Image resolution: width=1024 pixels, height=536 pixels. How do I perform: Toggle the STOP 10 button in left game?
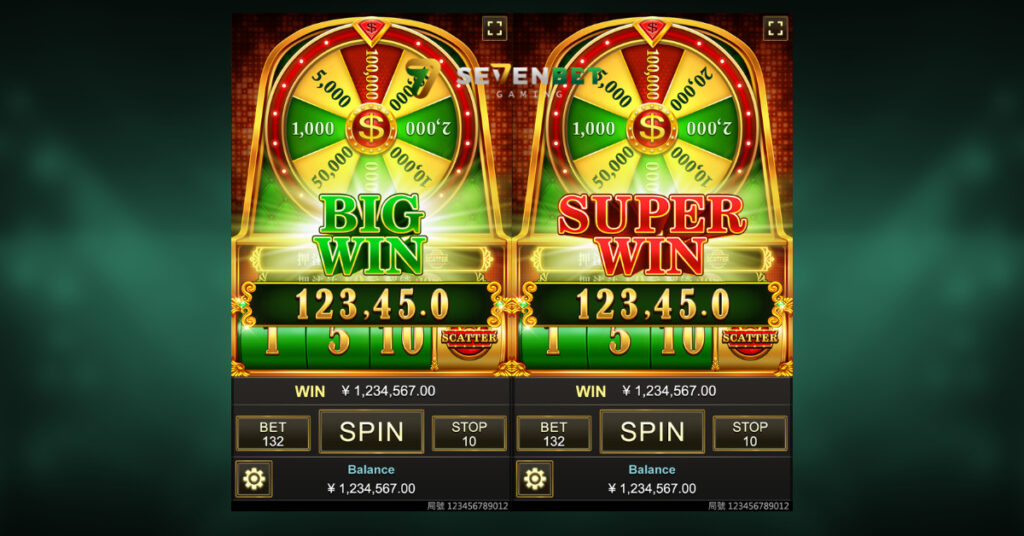469,434
